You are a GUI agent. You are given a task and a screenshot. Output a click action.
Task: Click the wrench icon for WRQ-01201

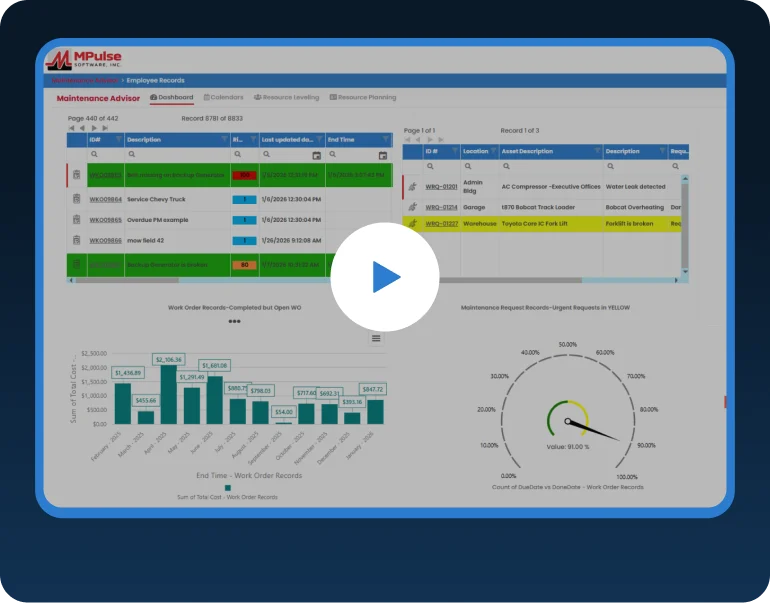click(x=412, y=187)
